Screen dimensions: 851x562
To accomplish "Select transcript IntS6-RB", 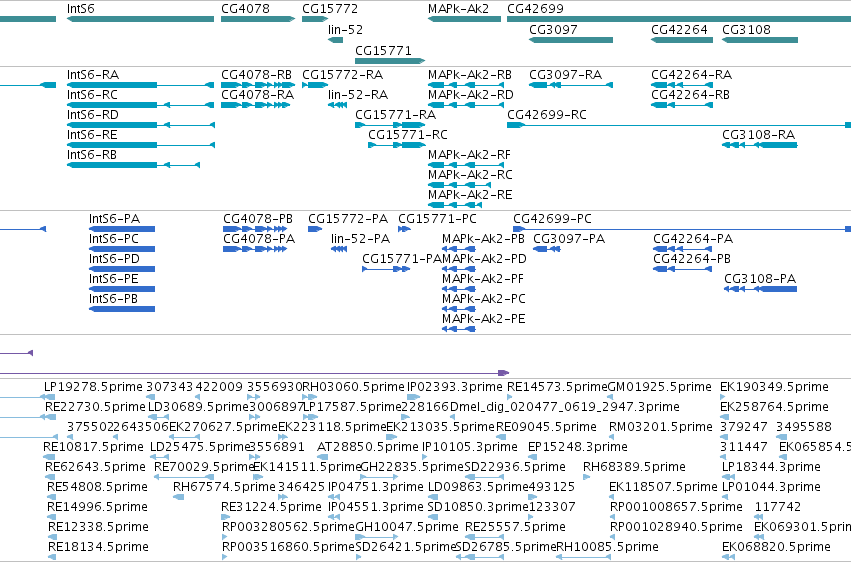I will (92, 155).
